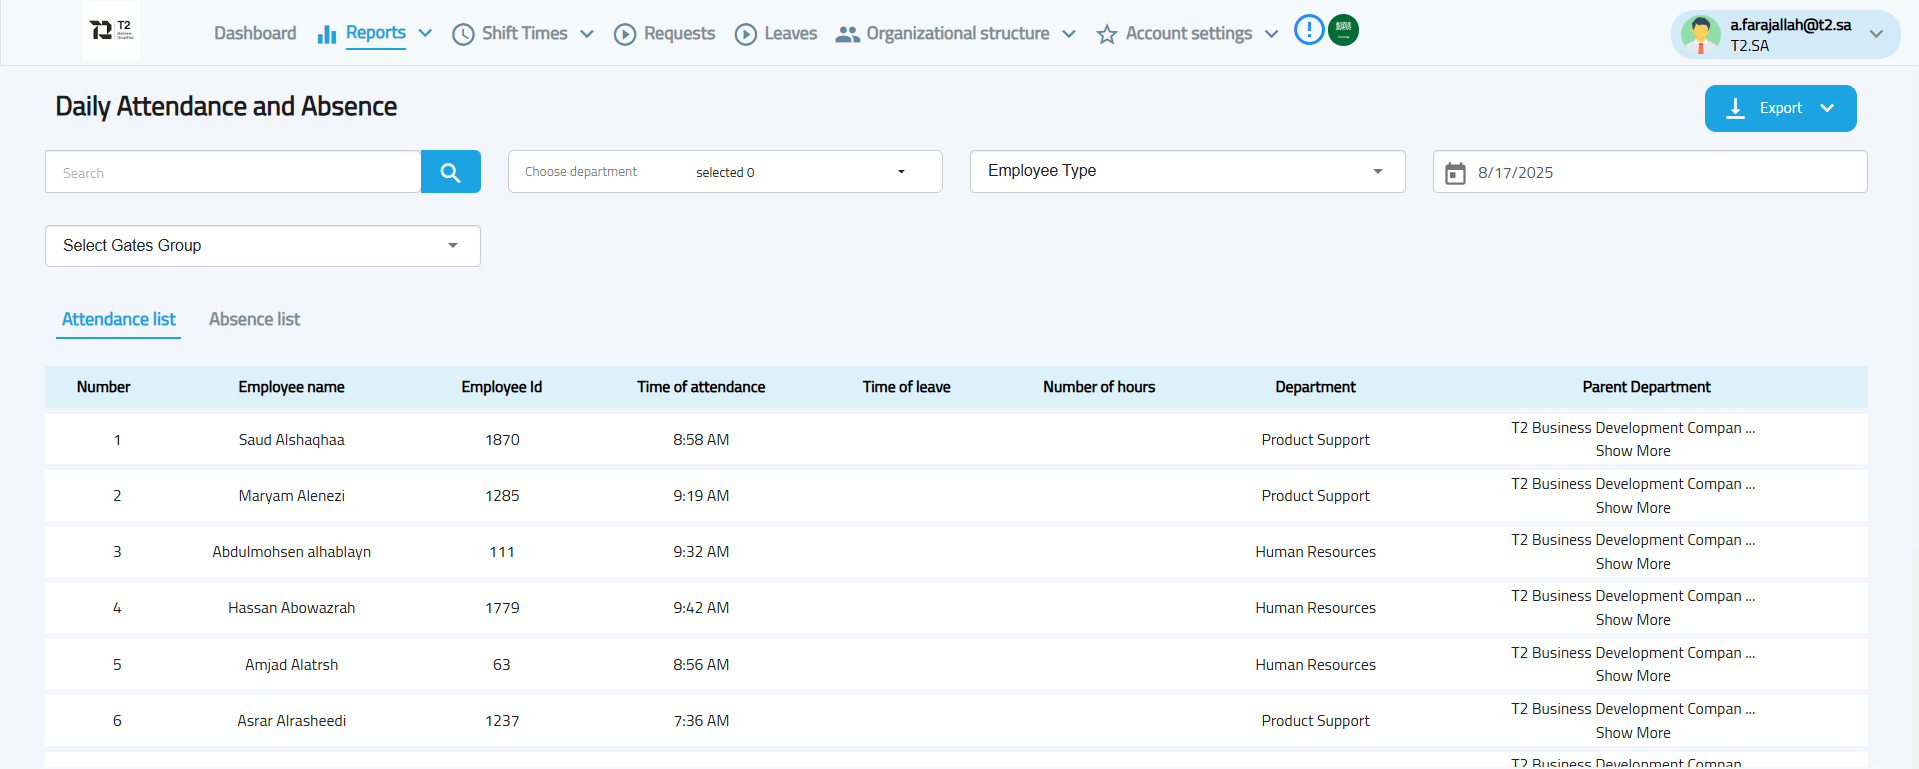Click the calendar icon beside the date

click(1455, 173)
